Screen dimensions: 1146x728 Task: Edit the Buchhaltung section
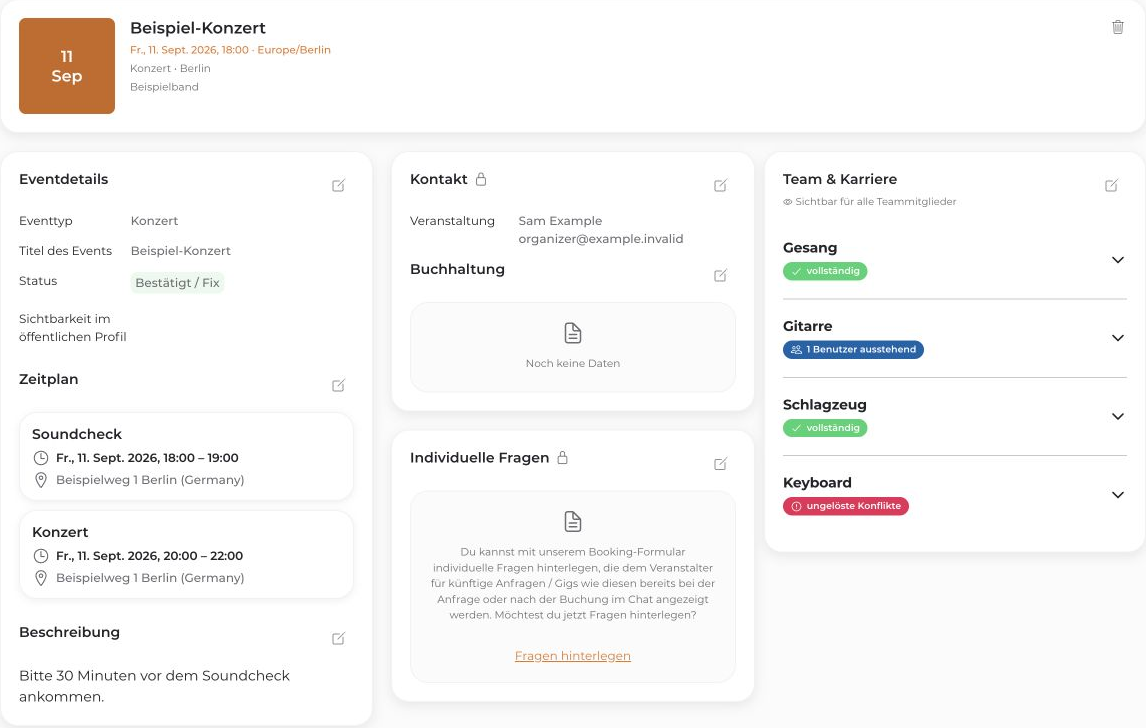[x=721, y=276]
